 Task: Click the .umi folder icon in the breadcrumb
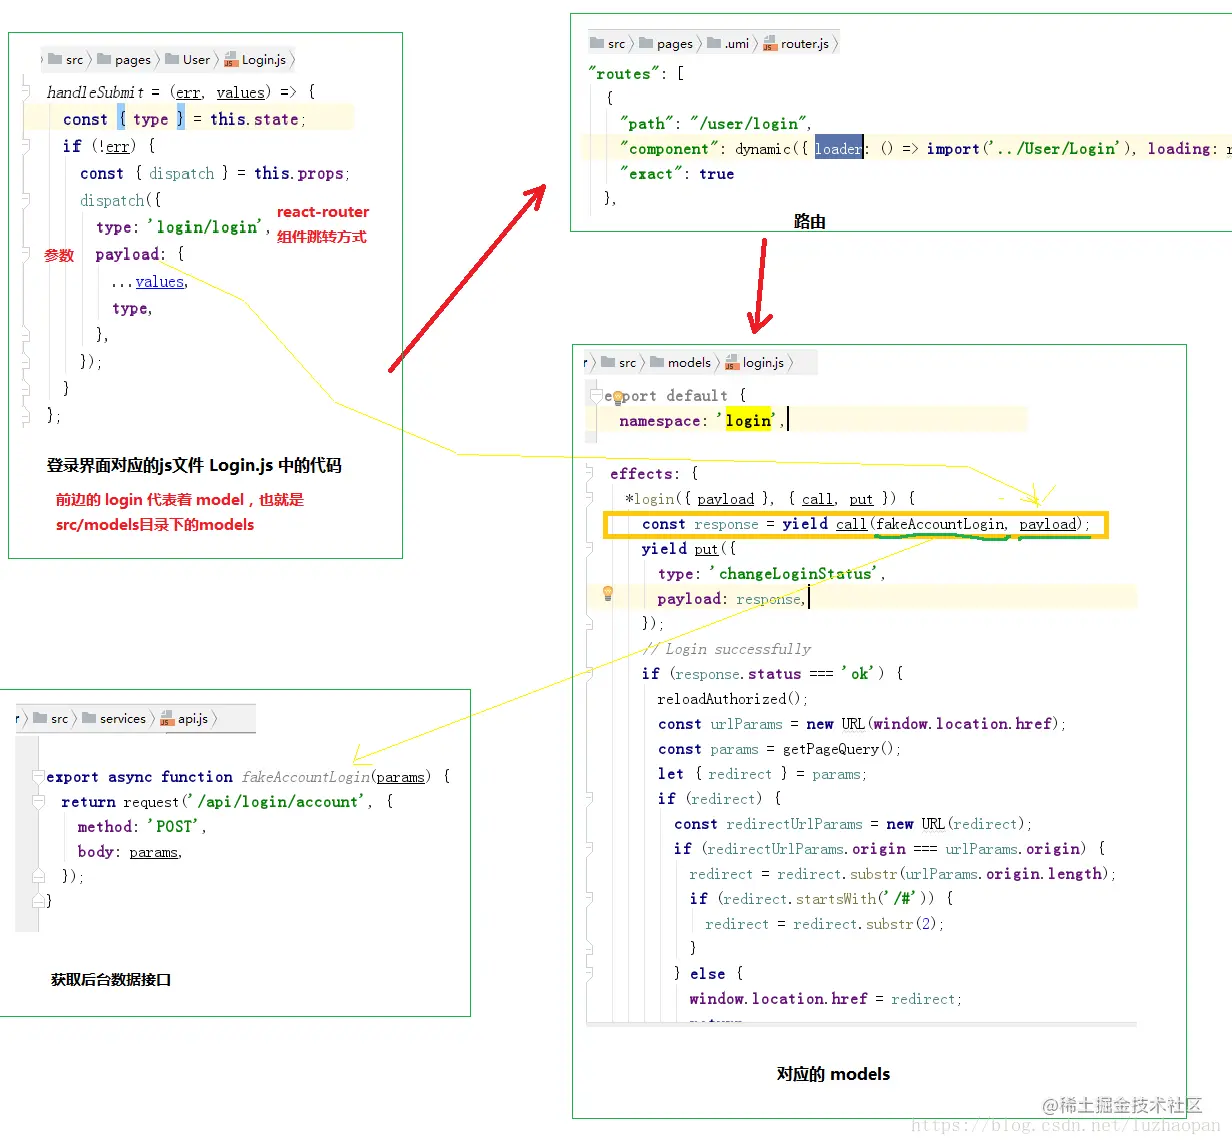pyautogui.click(x=714, y=43)
